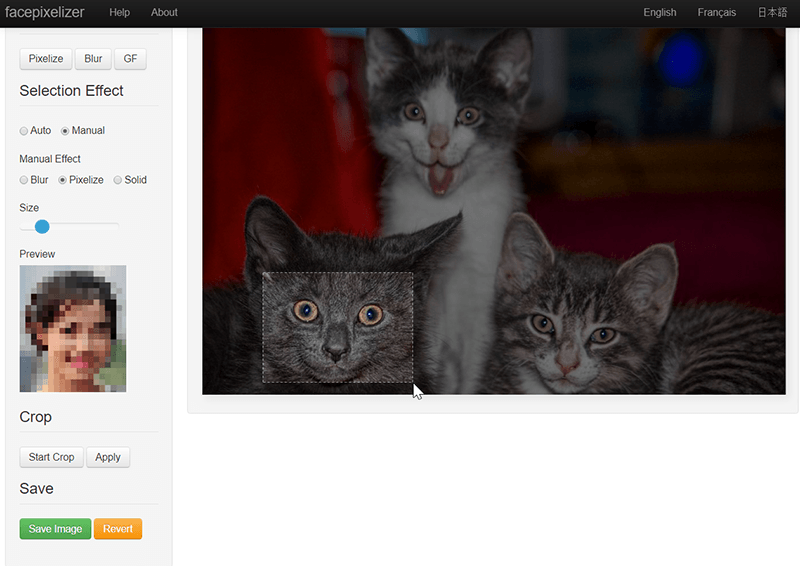The height and width of the screenshot is (566, 800).
Task: Click the Selection Effect heading
Action: pyautogui.click(x=71, y=91)
